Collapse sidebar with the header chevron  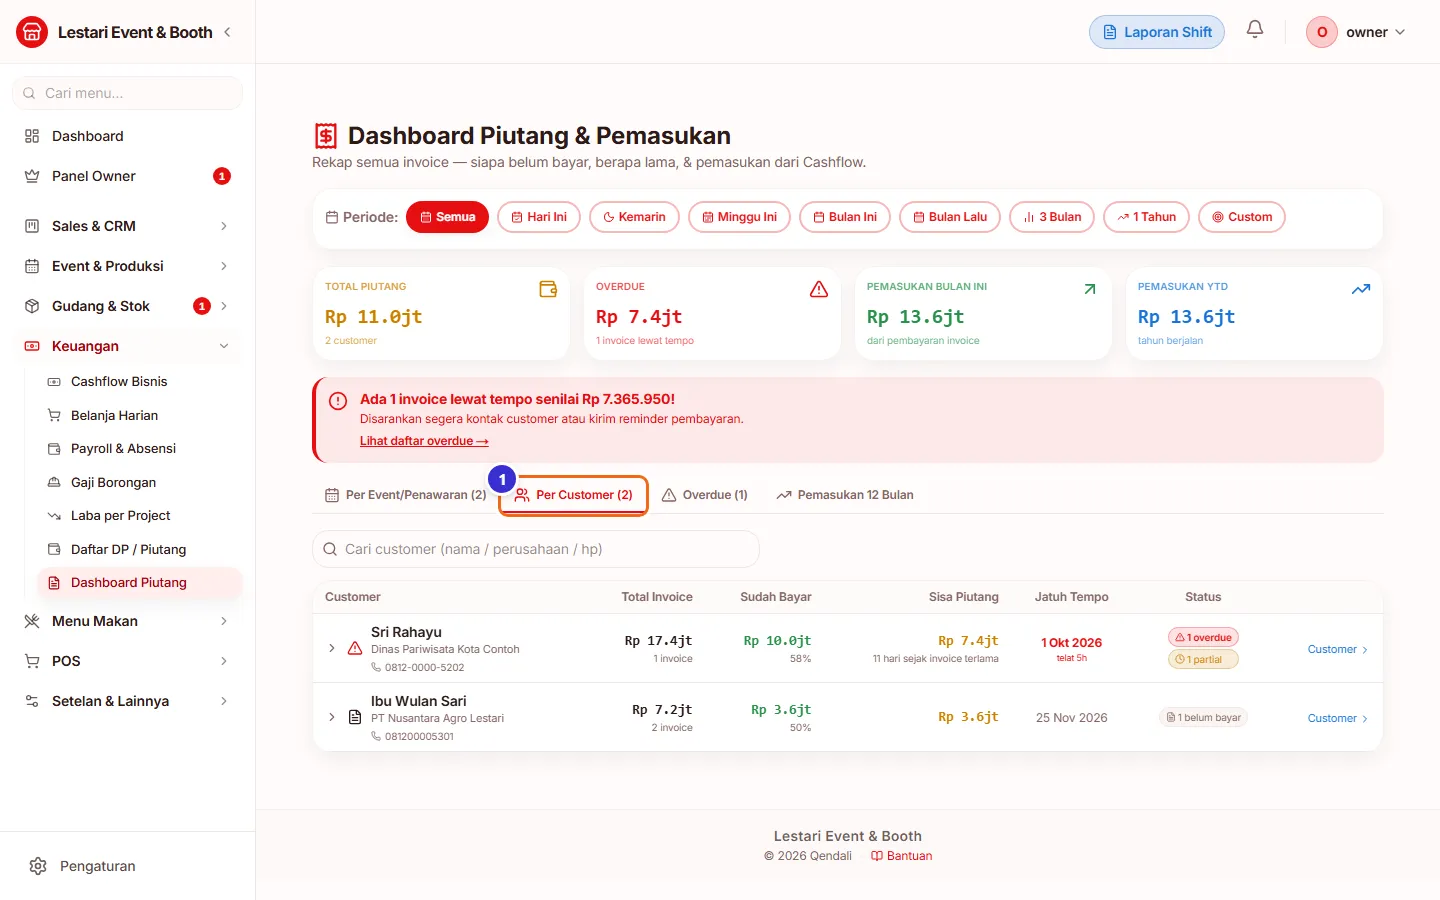(227, 32)
